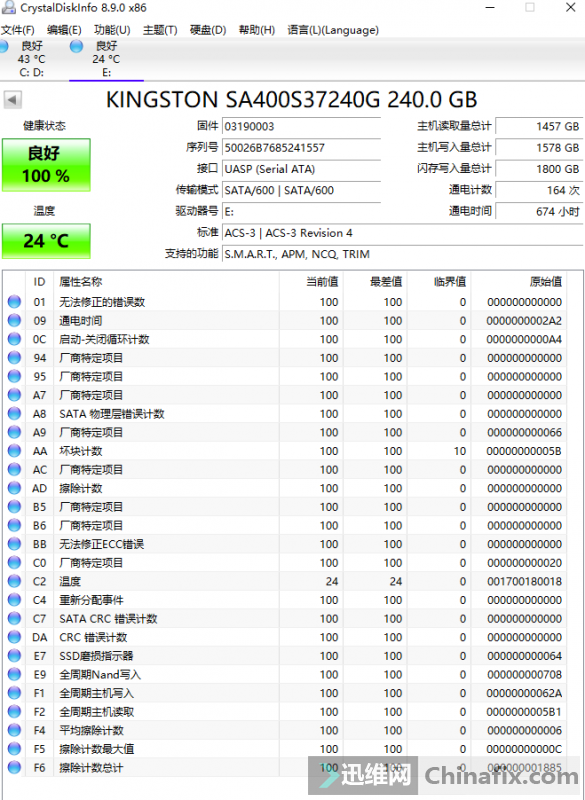The image size is (585, 800).
Task: Click status orb for C7 SATA CRC 错误计数
Action: pyautogui.click(x=14, y=618)
